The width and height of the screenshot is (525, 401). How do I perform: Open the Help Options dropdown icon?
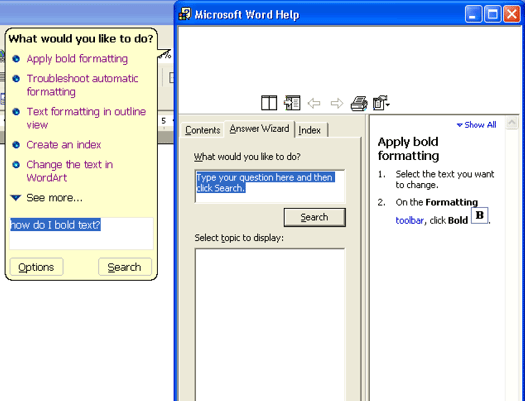pyautogui.click(x=381, y=103)
